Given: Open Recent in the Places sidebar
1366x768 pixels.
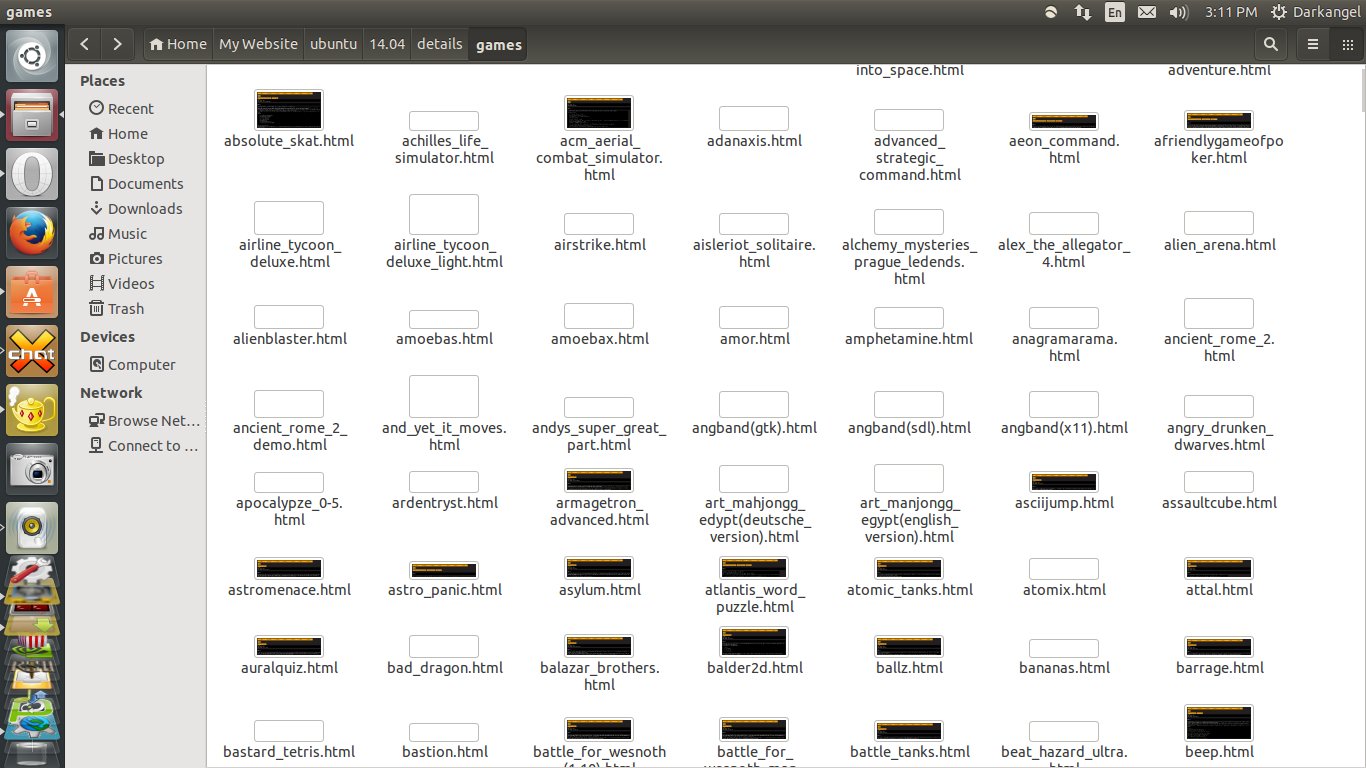Looking at the screenshot, I should 131,108.
